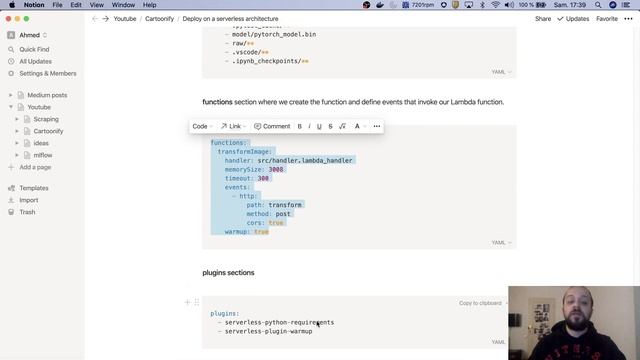Open the text color menu
The image size is (640, 360).
pyautogui.click(x=360, y=127)
